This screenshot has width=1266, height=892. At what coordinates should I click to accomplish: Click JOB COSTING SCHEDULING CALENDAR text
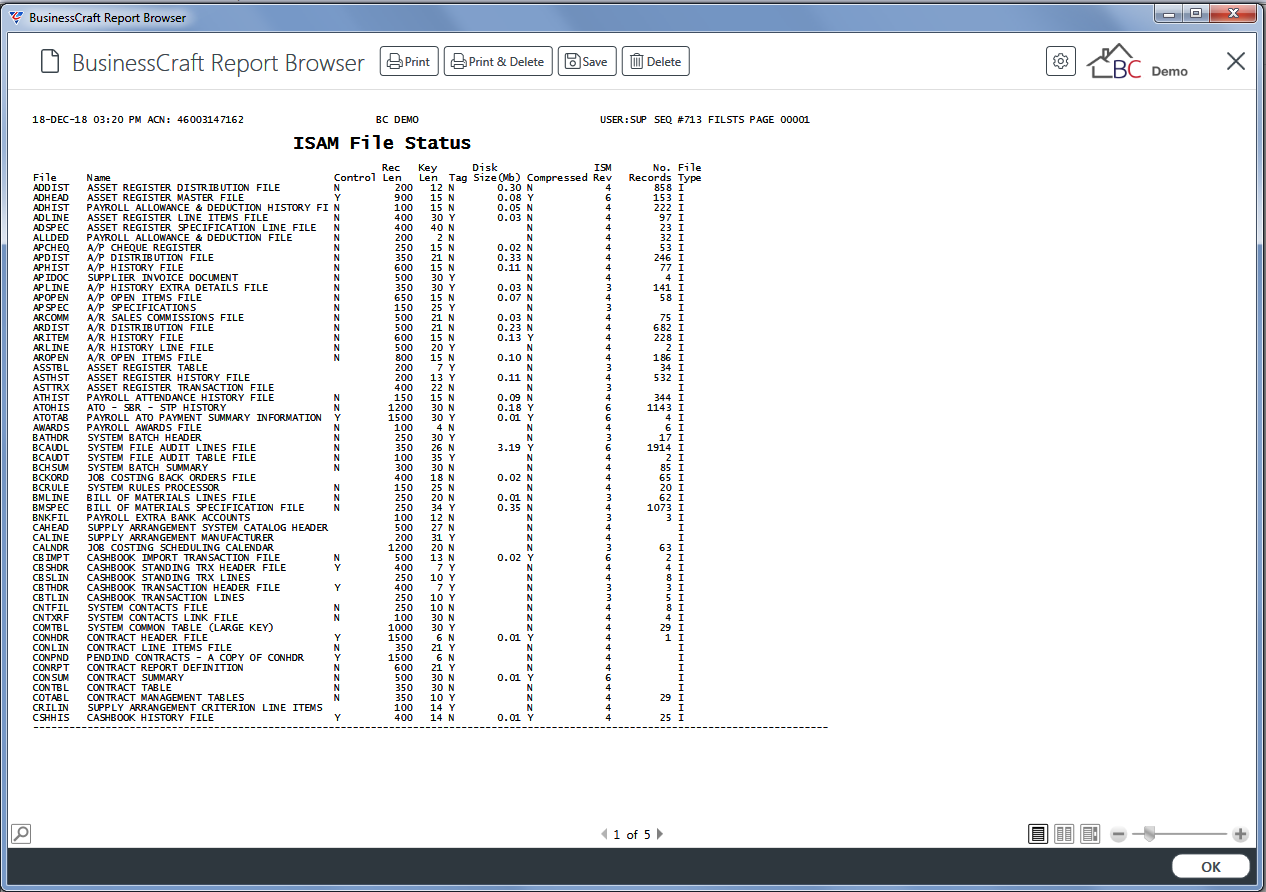click(x=180, y=548)
